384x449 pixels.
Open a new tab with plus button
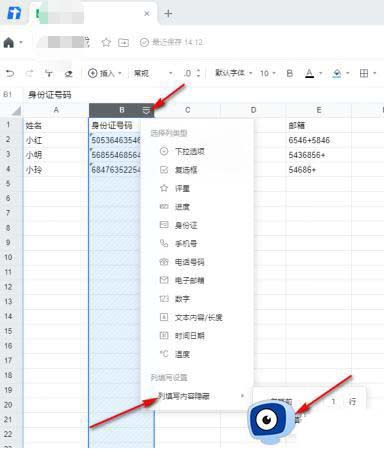tap(168, 14)
